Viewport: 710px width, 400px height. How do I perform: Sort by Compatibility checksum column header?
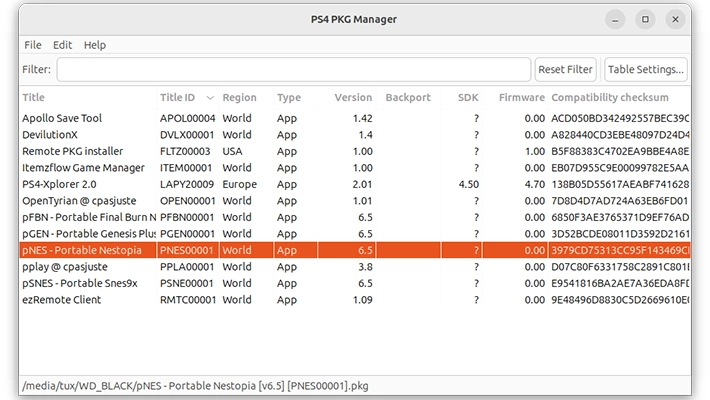[x=609, y=97]
